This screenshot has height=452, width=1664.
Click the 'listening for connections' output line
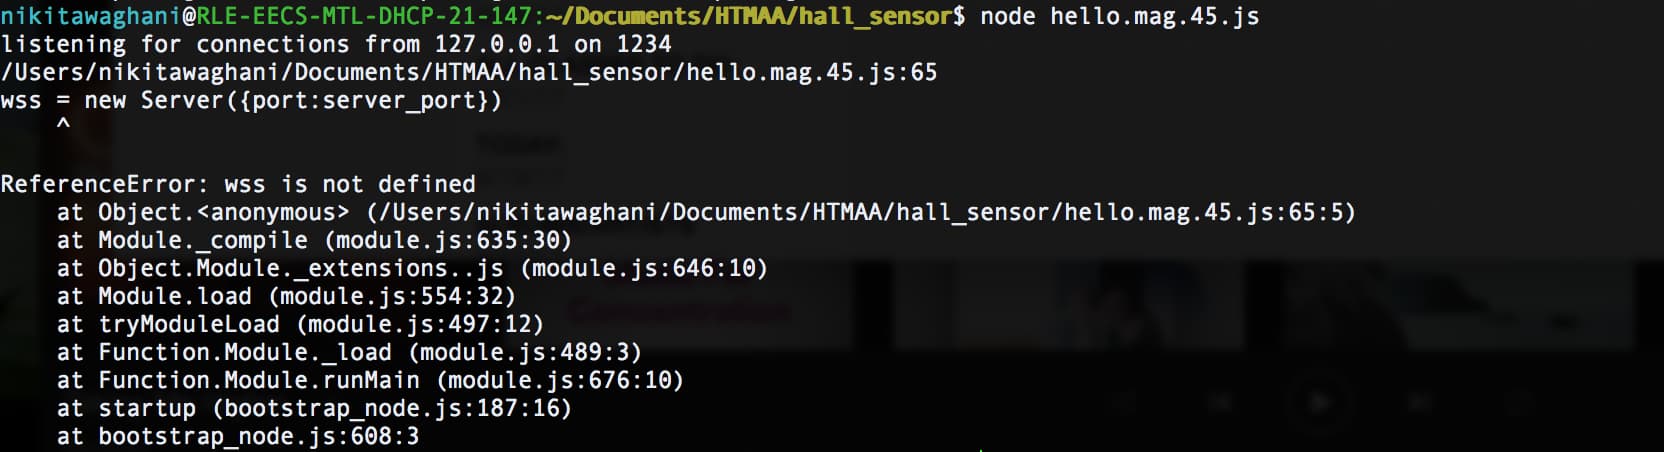point(336,45)
